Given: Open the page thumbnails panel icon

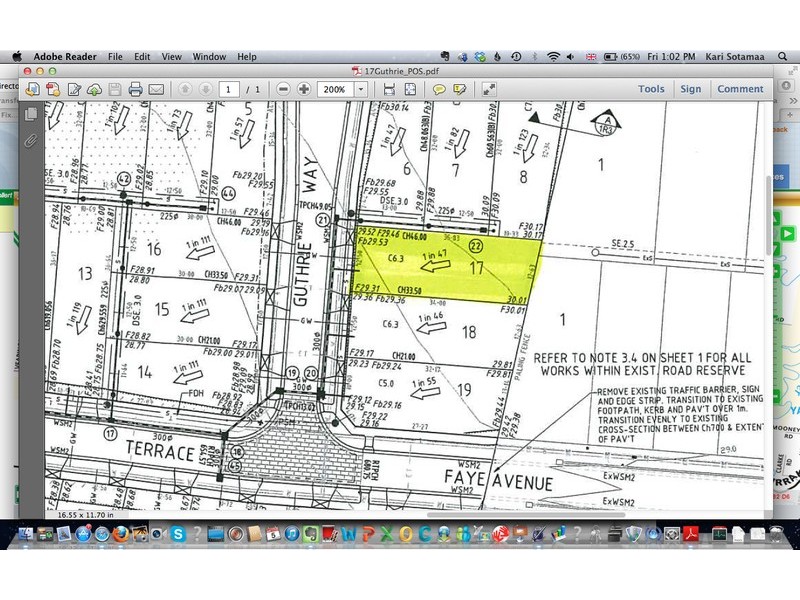Looking at the screenshot, I should click(30, 113).
